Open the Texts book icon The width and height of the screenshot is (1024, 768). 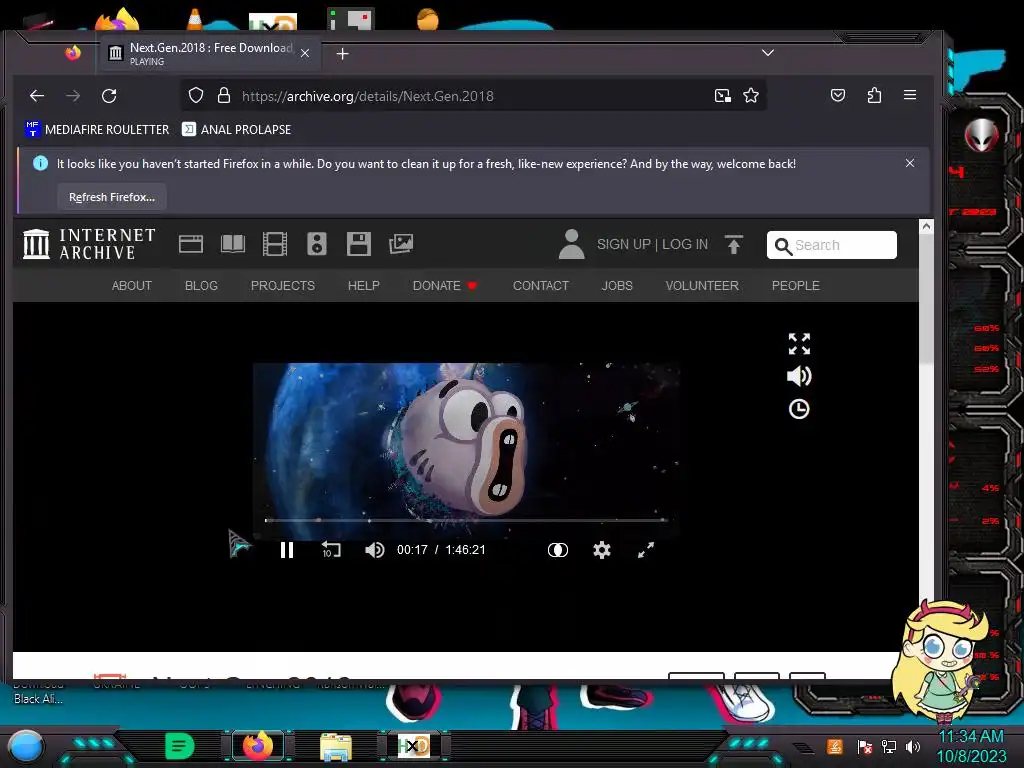point(232,244)
